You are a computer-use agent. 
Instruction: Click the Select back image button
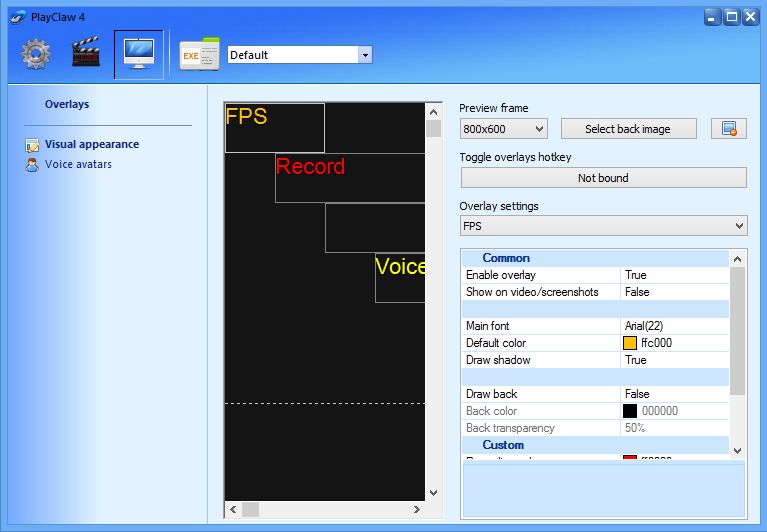(627, 129)
